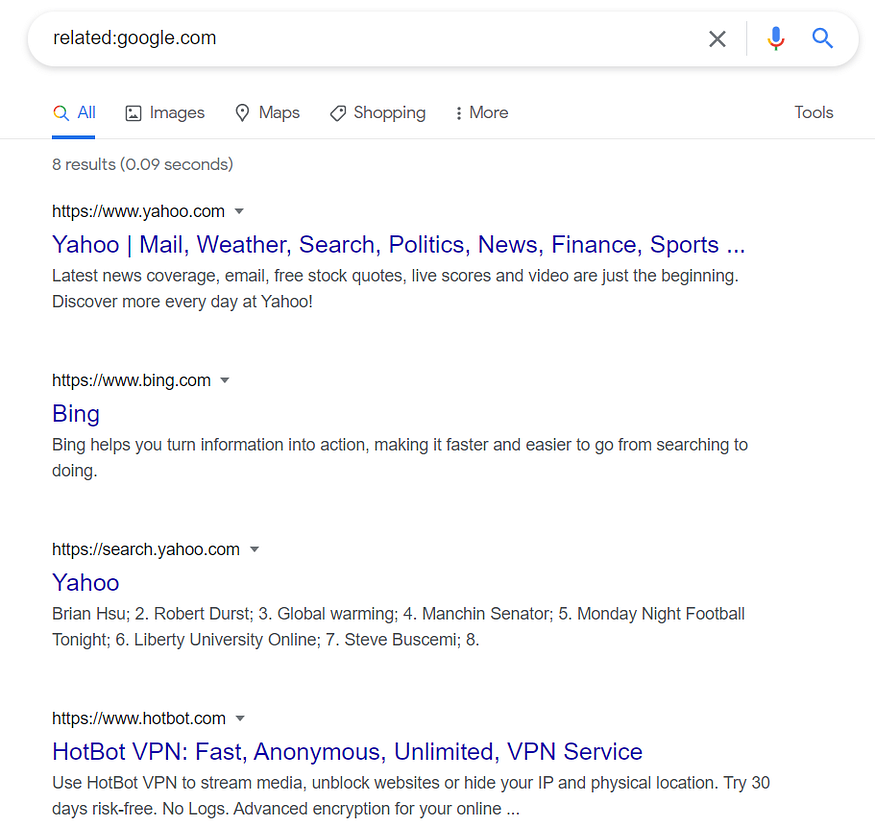Open the Yahoo Mail, Weather, Search result link
The width and height of the screenshot is (875, 828).
click(x=398, y=245)
